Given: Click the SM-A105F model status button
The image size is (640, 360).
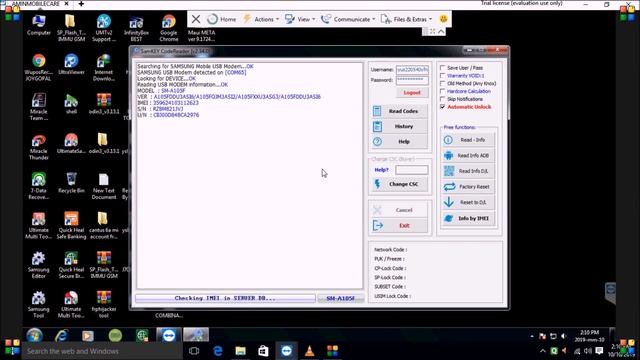Looking at the screenshot, I should click(x=340, y=298).
